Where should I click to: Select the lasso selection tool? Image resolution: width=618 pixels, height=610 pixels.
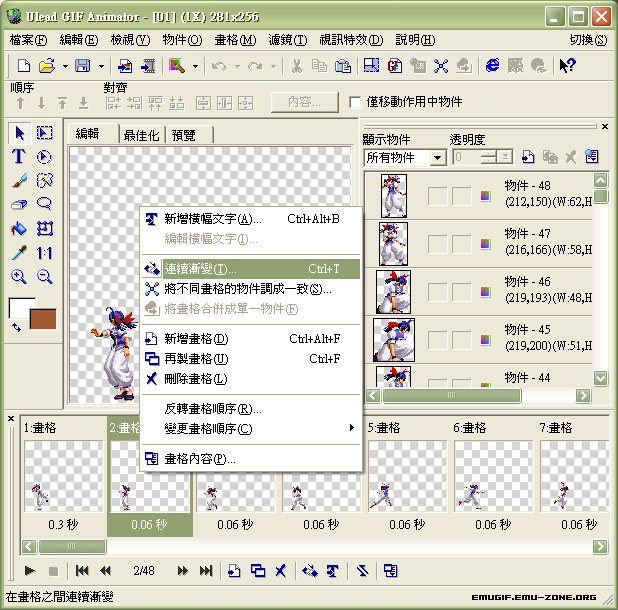45,204
